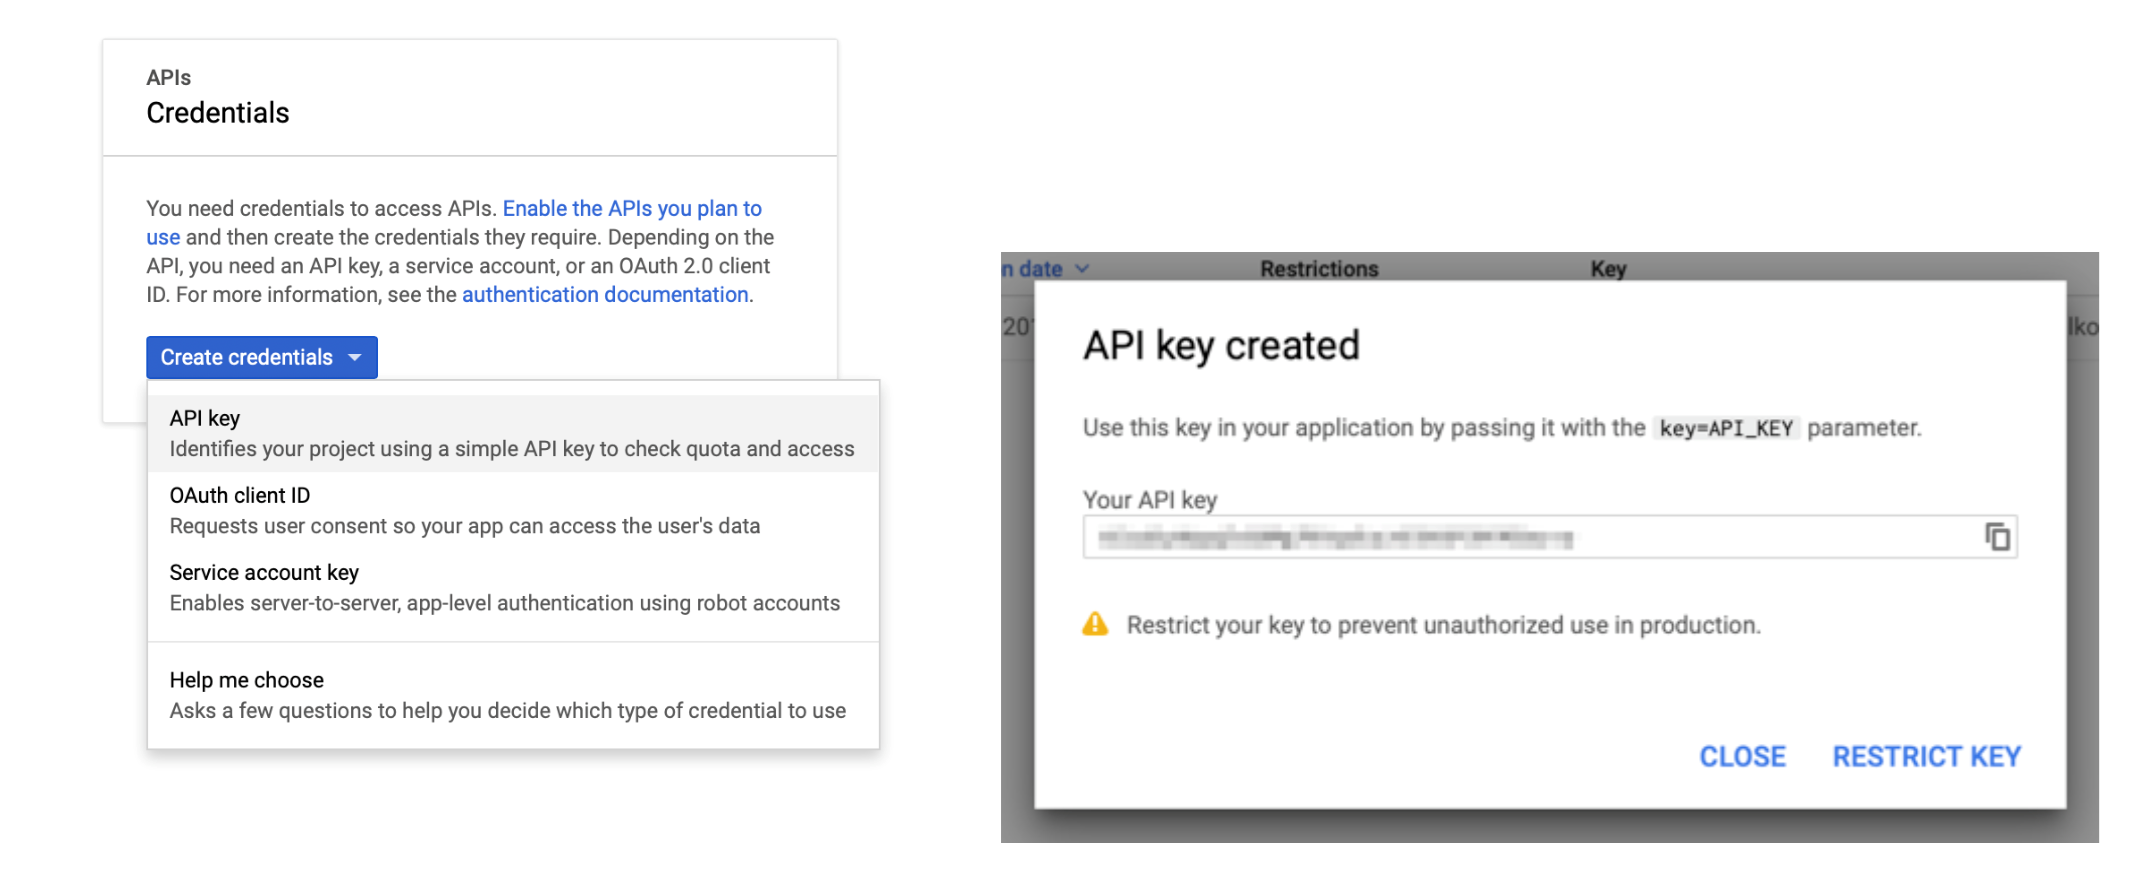This screenshot has height=870, width=2150.
Task: Sort by the date column arrow
Action: click(1082, 269)
